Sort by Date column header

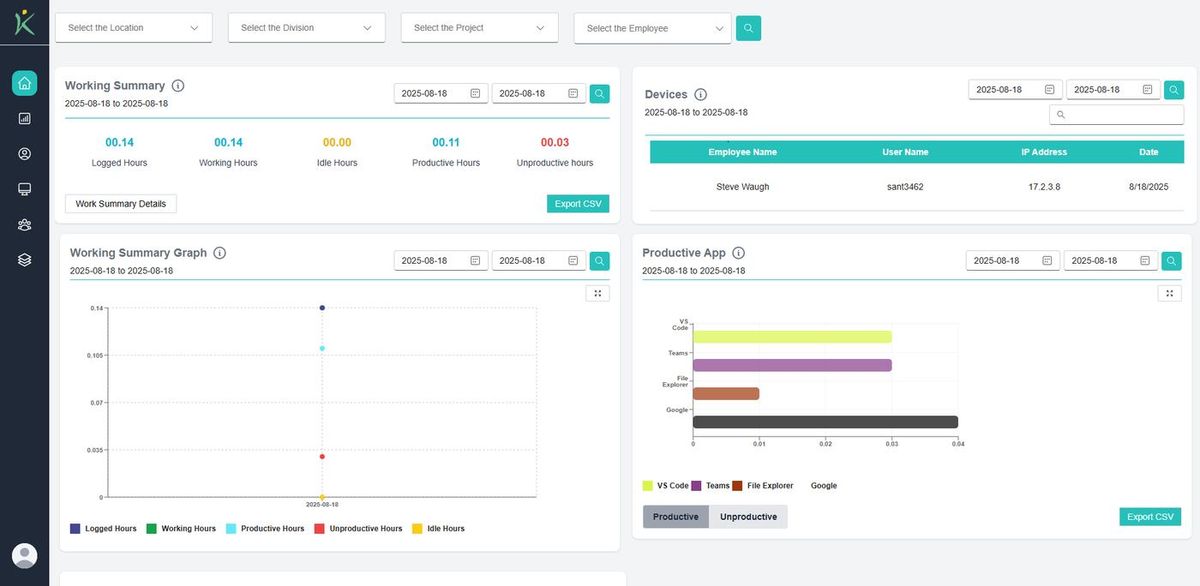[1148, 152]
